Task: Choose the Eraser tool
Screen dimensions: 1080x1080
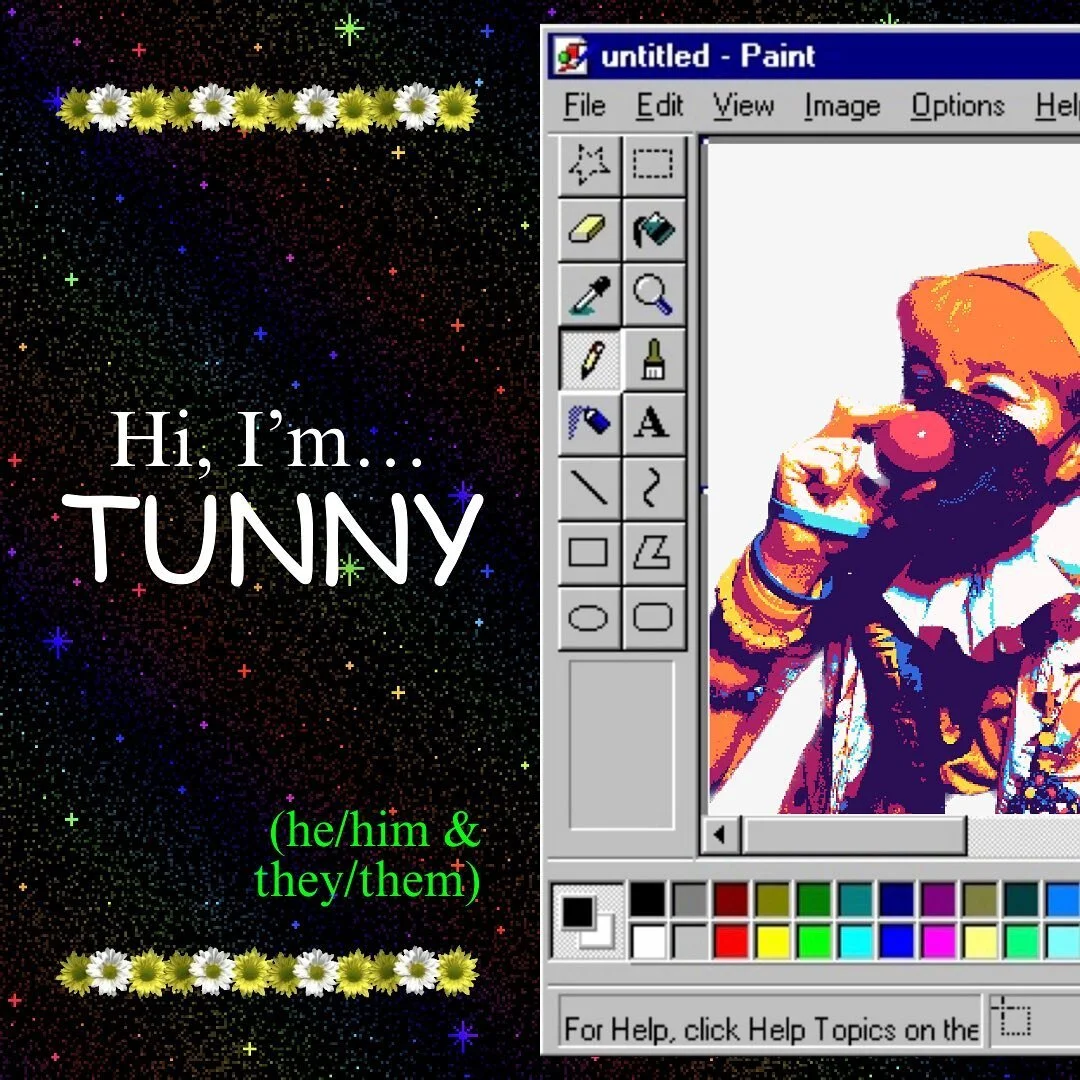Action: [x=590, y=229]
